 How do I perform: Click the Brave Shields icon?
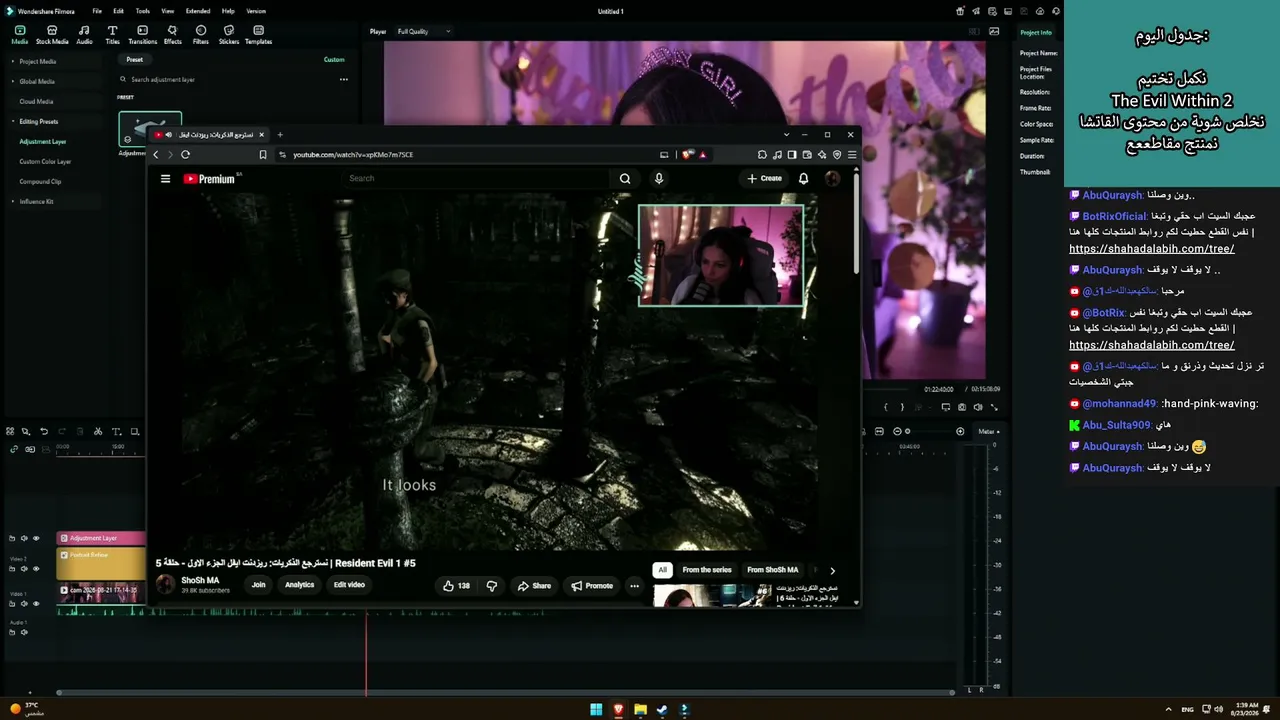click(687, 155)
